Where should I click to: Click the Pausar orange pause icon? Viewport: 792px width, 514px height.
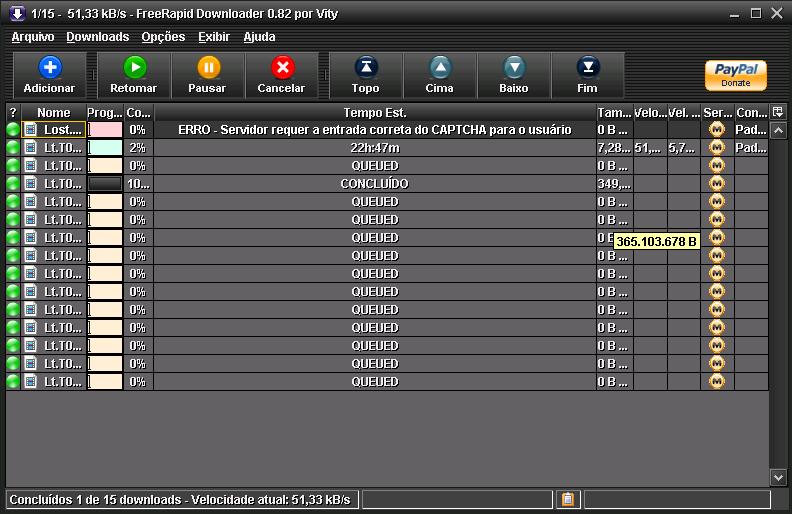click(x=207, y=68)
